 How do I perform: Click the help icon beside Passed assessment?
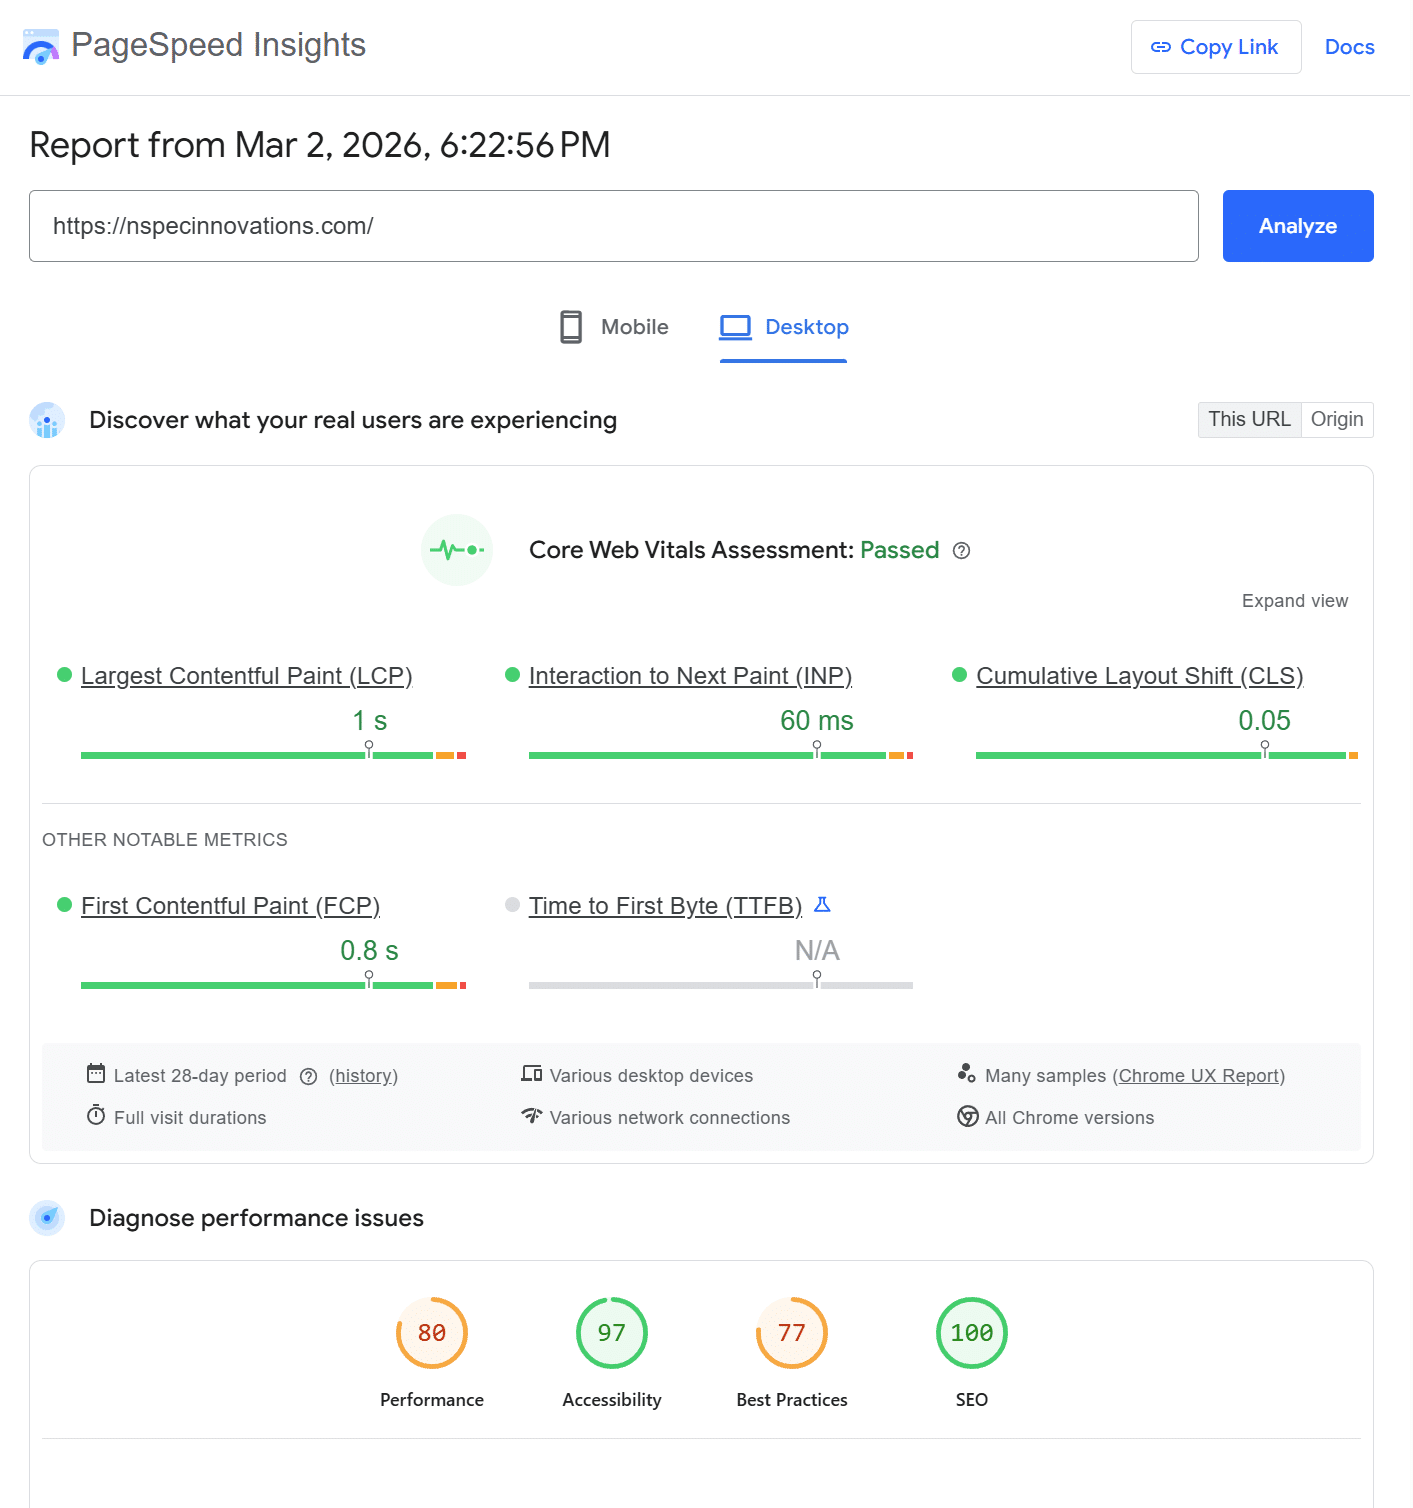[x=961, y=551]
